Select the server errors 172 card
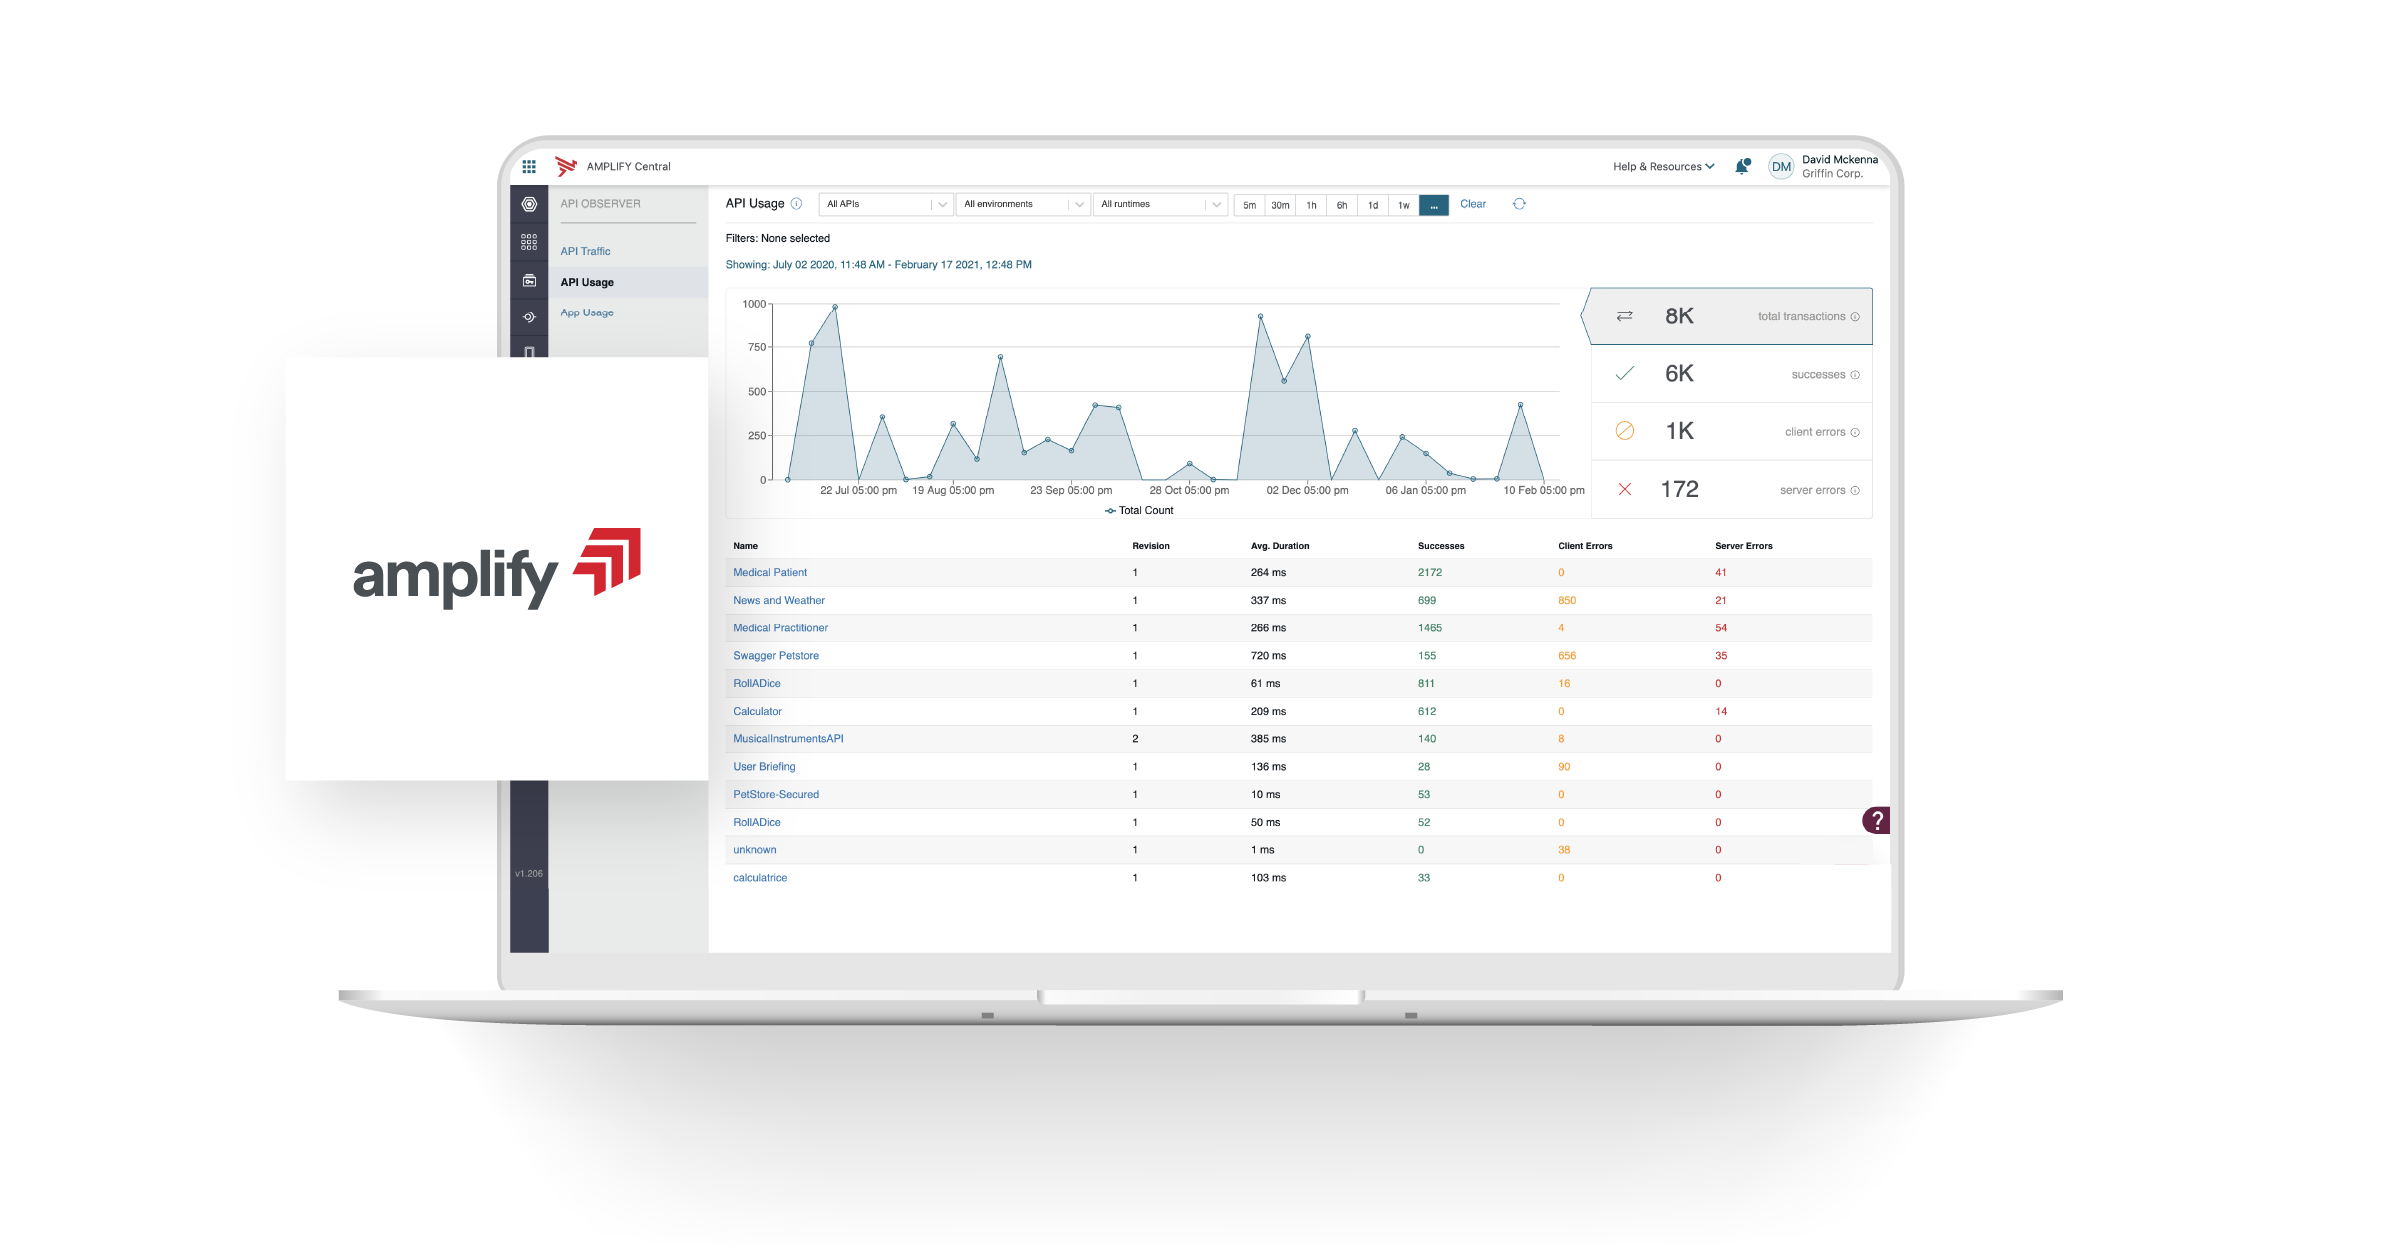2401x1255 pixels. [1731, 489]
